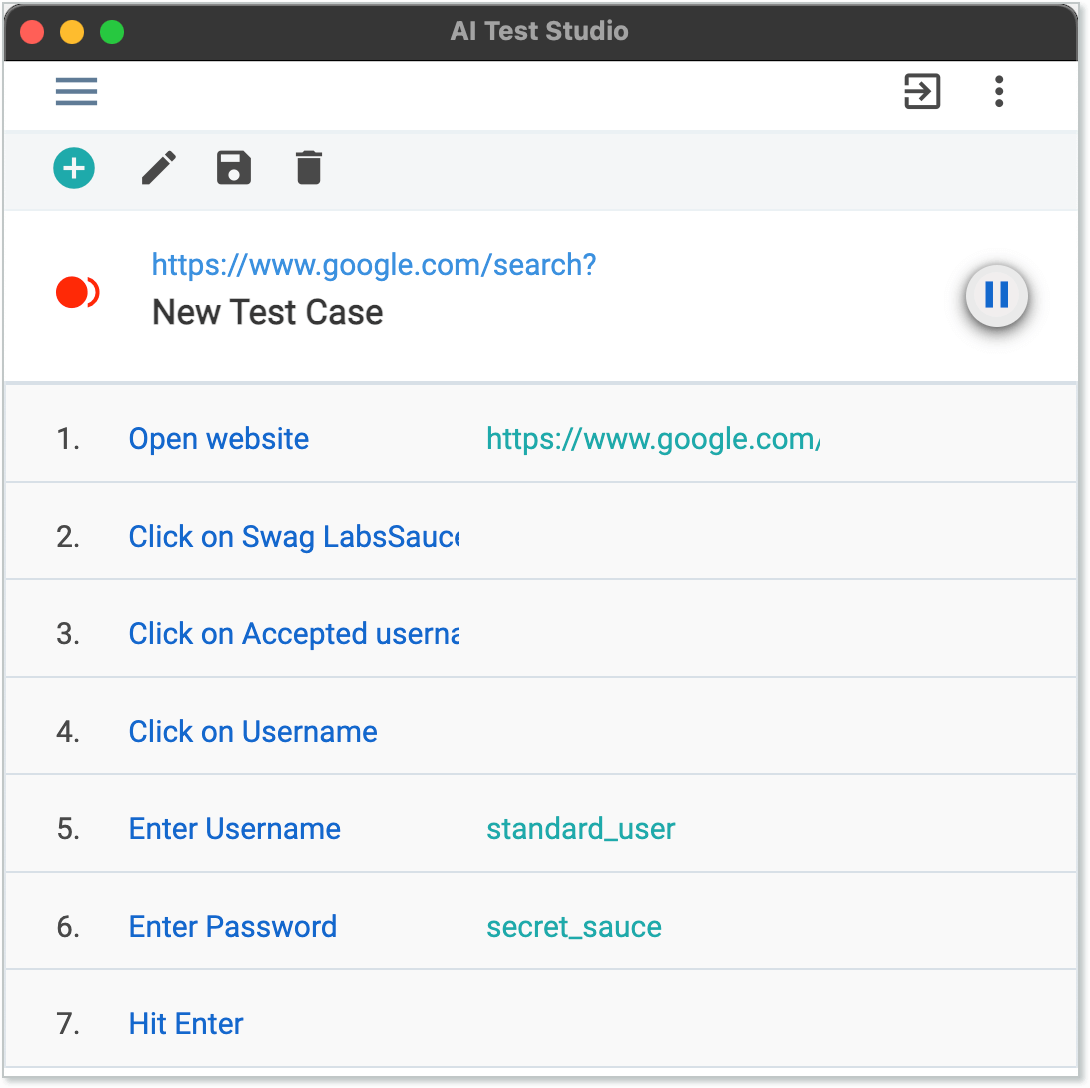Pause the test recording
Viewport: 1090px width, 1088px height.
996,295
